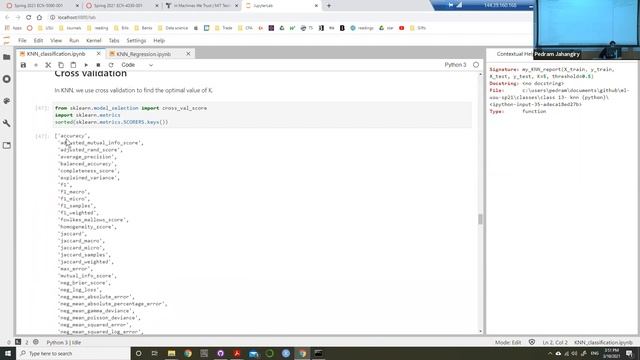The width and height of the screenshot is (640, 360).
Task: Close the KNN_Regression.ipynb tab
Action: tap(188, 54)
